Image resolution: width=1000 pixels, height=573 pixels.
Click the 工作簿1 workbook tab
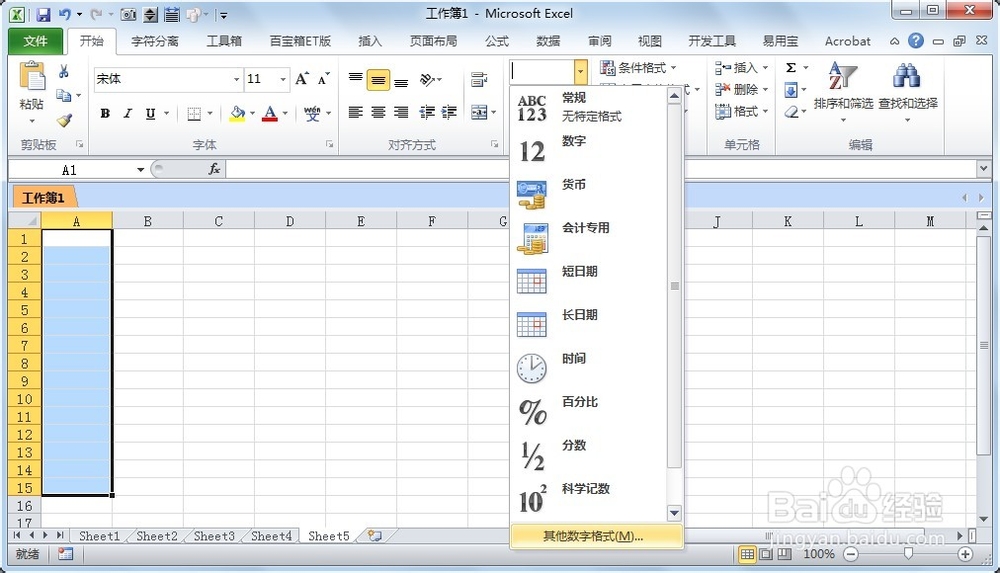tap(43, 198)
